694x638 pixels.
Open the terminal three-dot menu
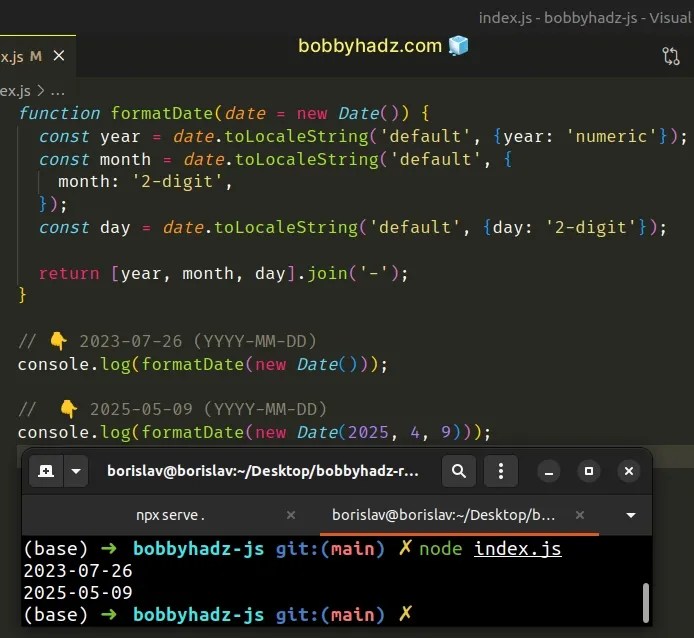pos(501,471)
